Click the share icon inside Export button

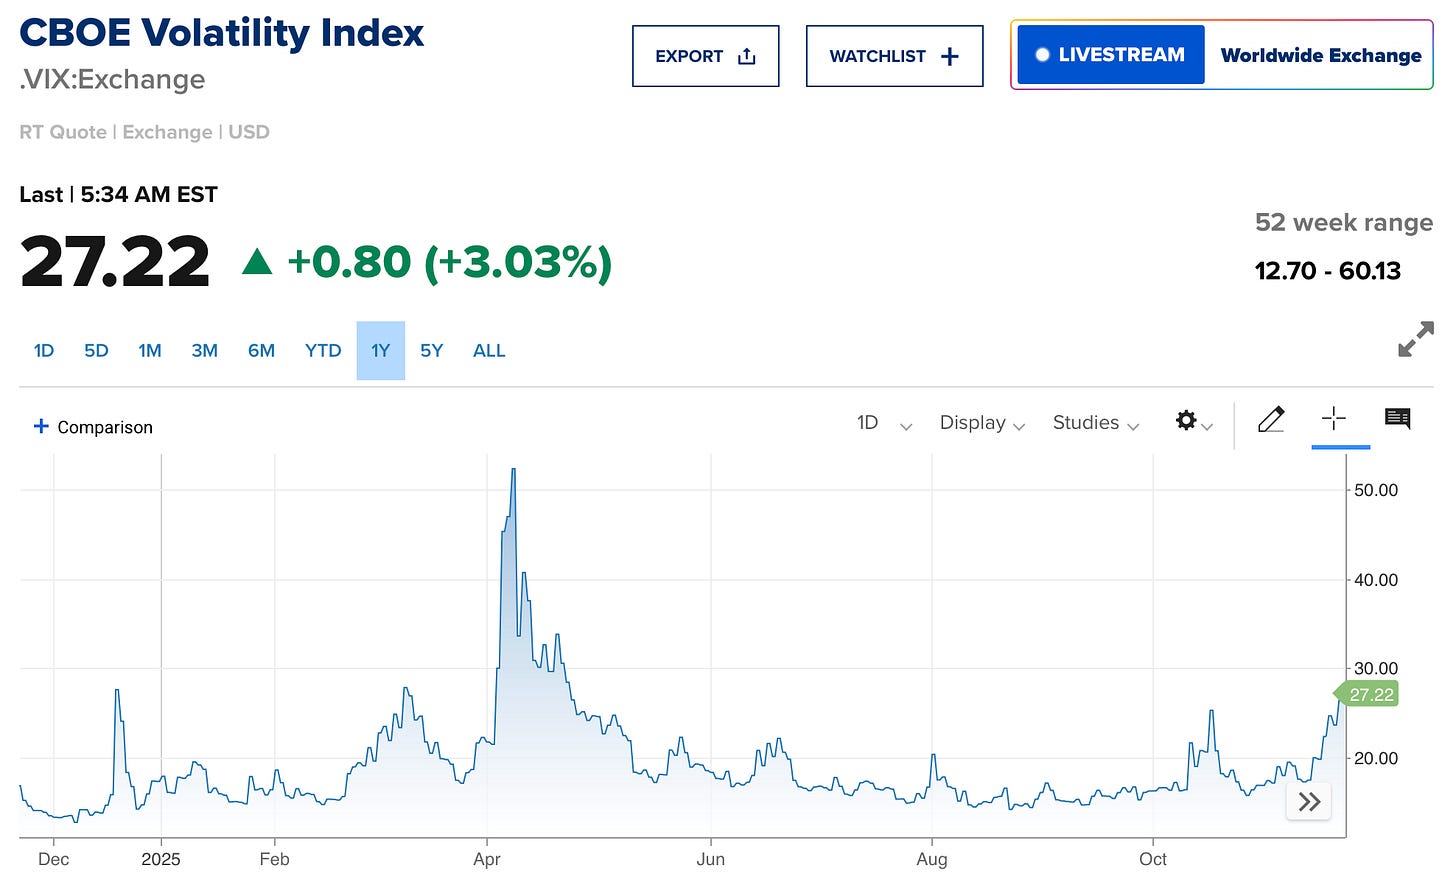(x=747, y=56)
